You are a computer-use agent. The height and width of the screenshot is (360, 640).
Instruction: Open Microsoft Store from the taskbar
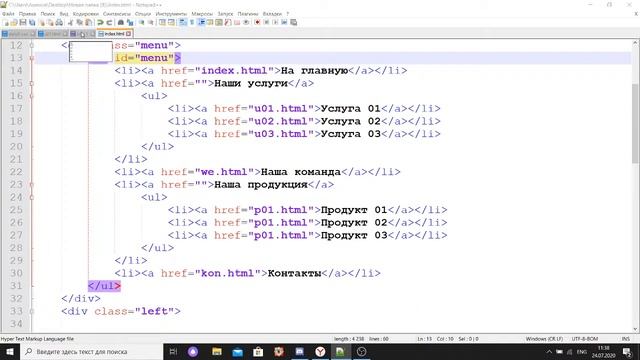(258, 351)
